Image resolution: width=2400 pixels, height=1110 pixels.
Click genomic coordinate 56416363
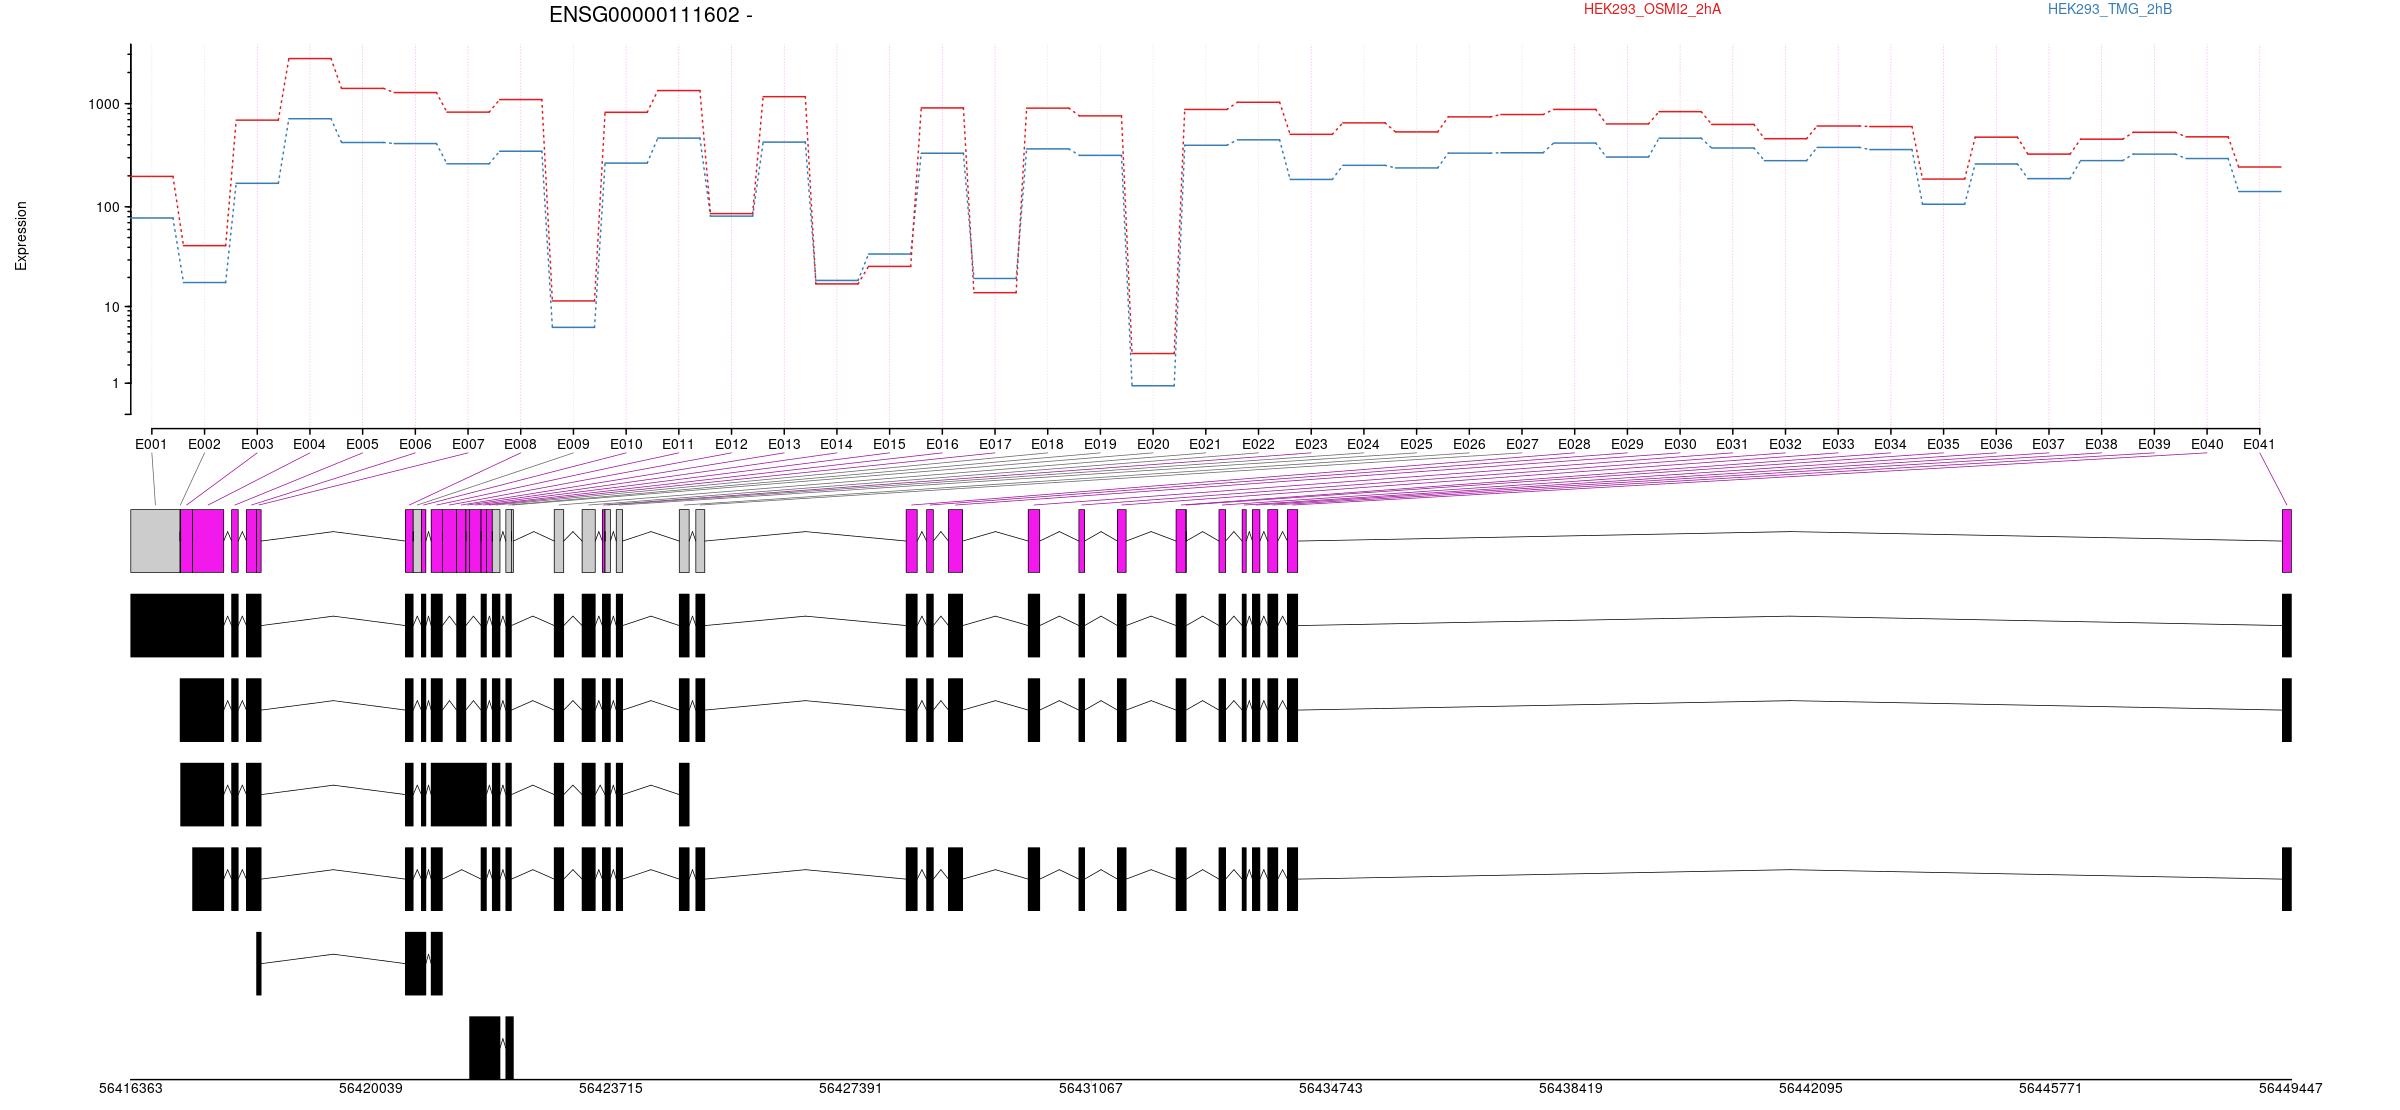pyautogui.click(x=131, y=1088)
